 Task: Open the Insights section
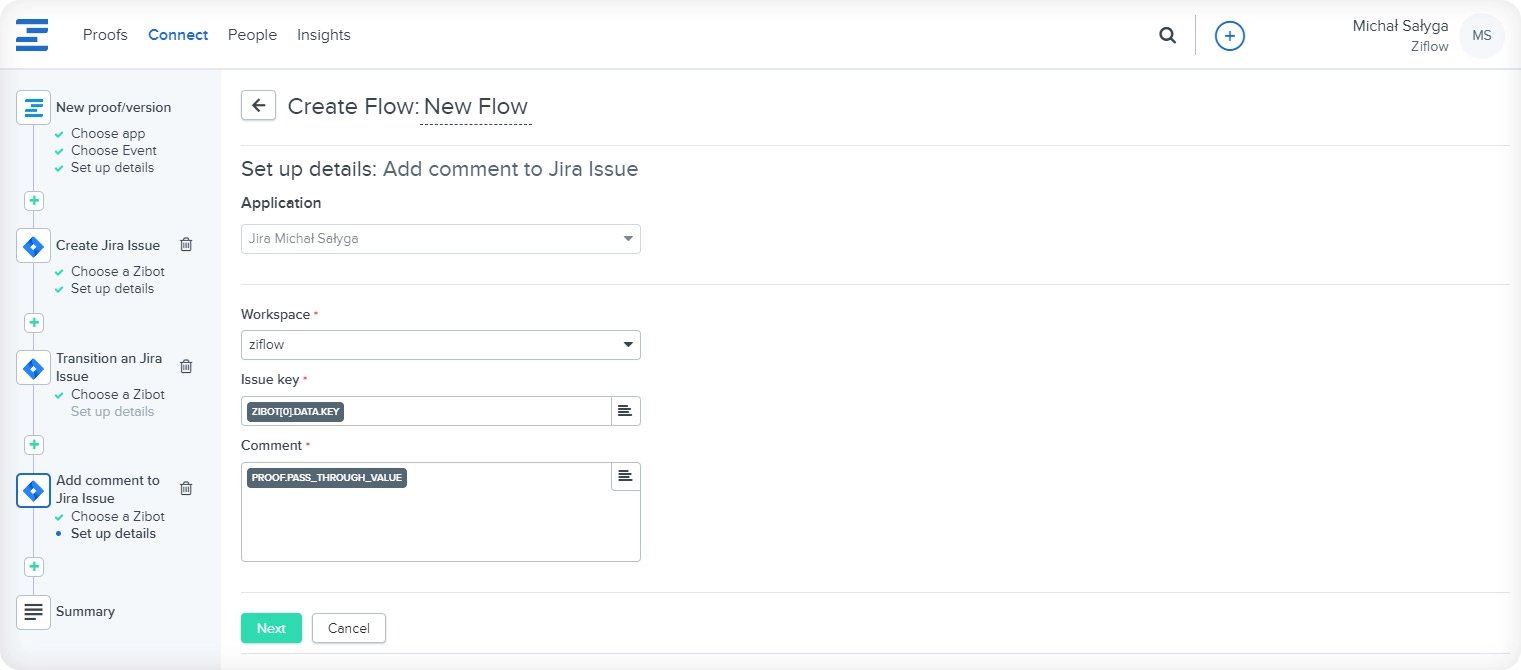[x=323, y=35]
